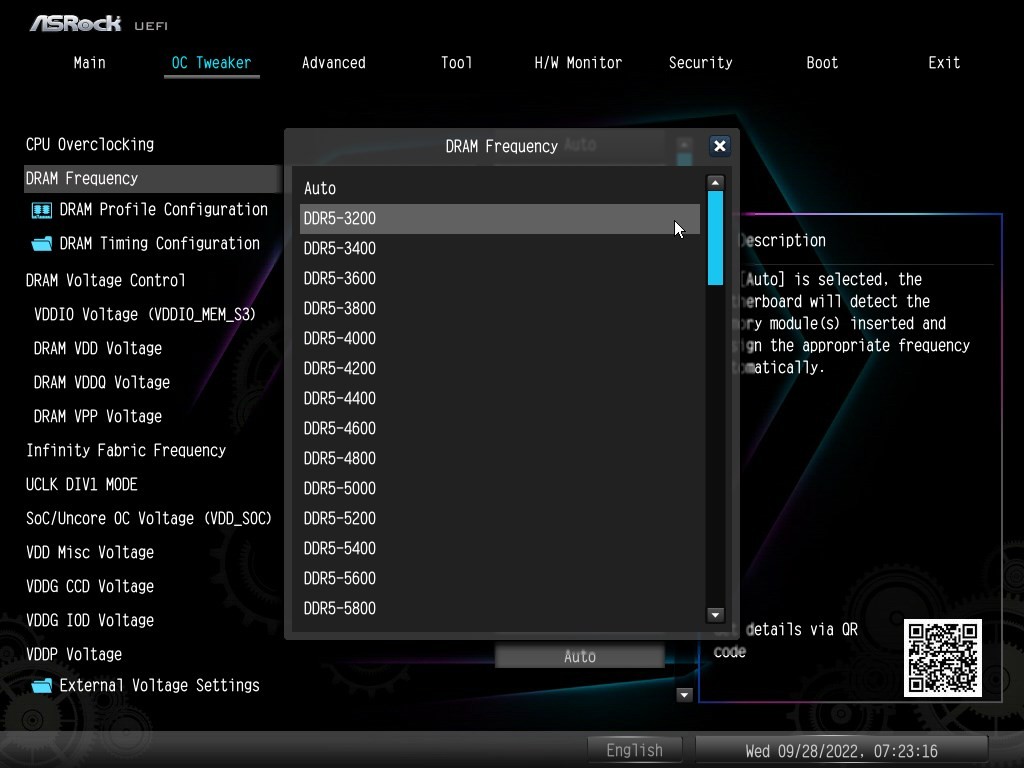Click the DRAM Frequency list scrollbar thumb
The image size is (1024, 768).
[715, 238]
